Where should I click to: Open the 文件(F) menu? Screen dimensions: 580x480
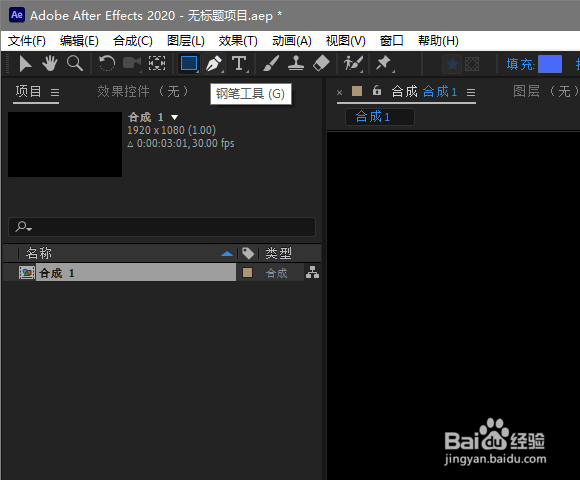[27, 41]
